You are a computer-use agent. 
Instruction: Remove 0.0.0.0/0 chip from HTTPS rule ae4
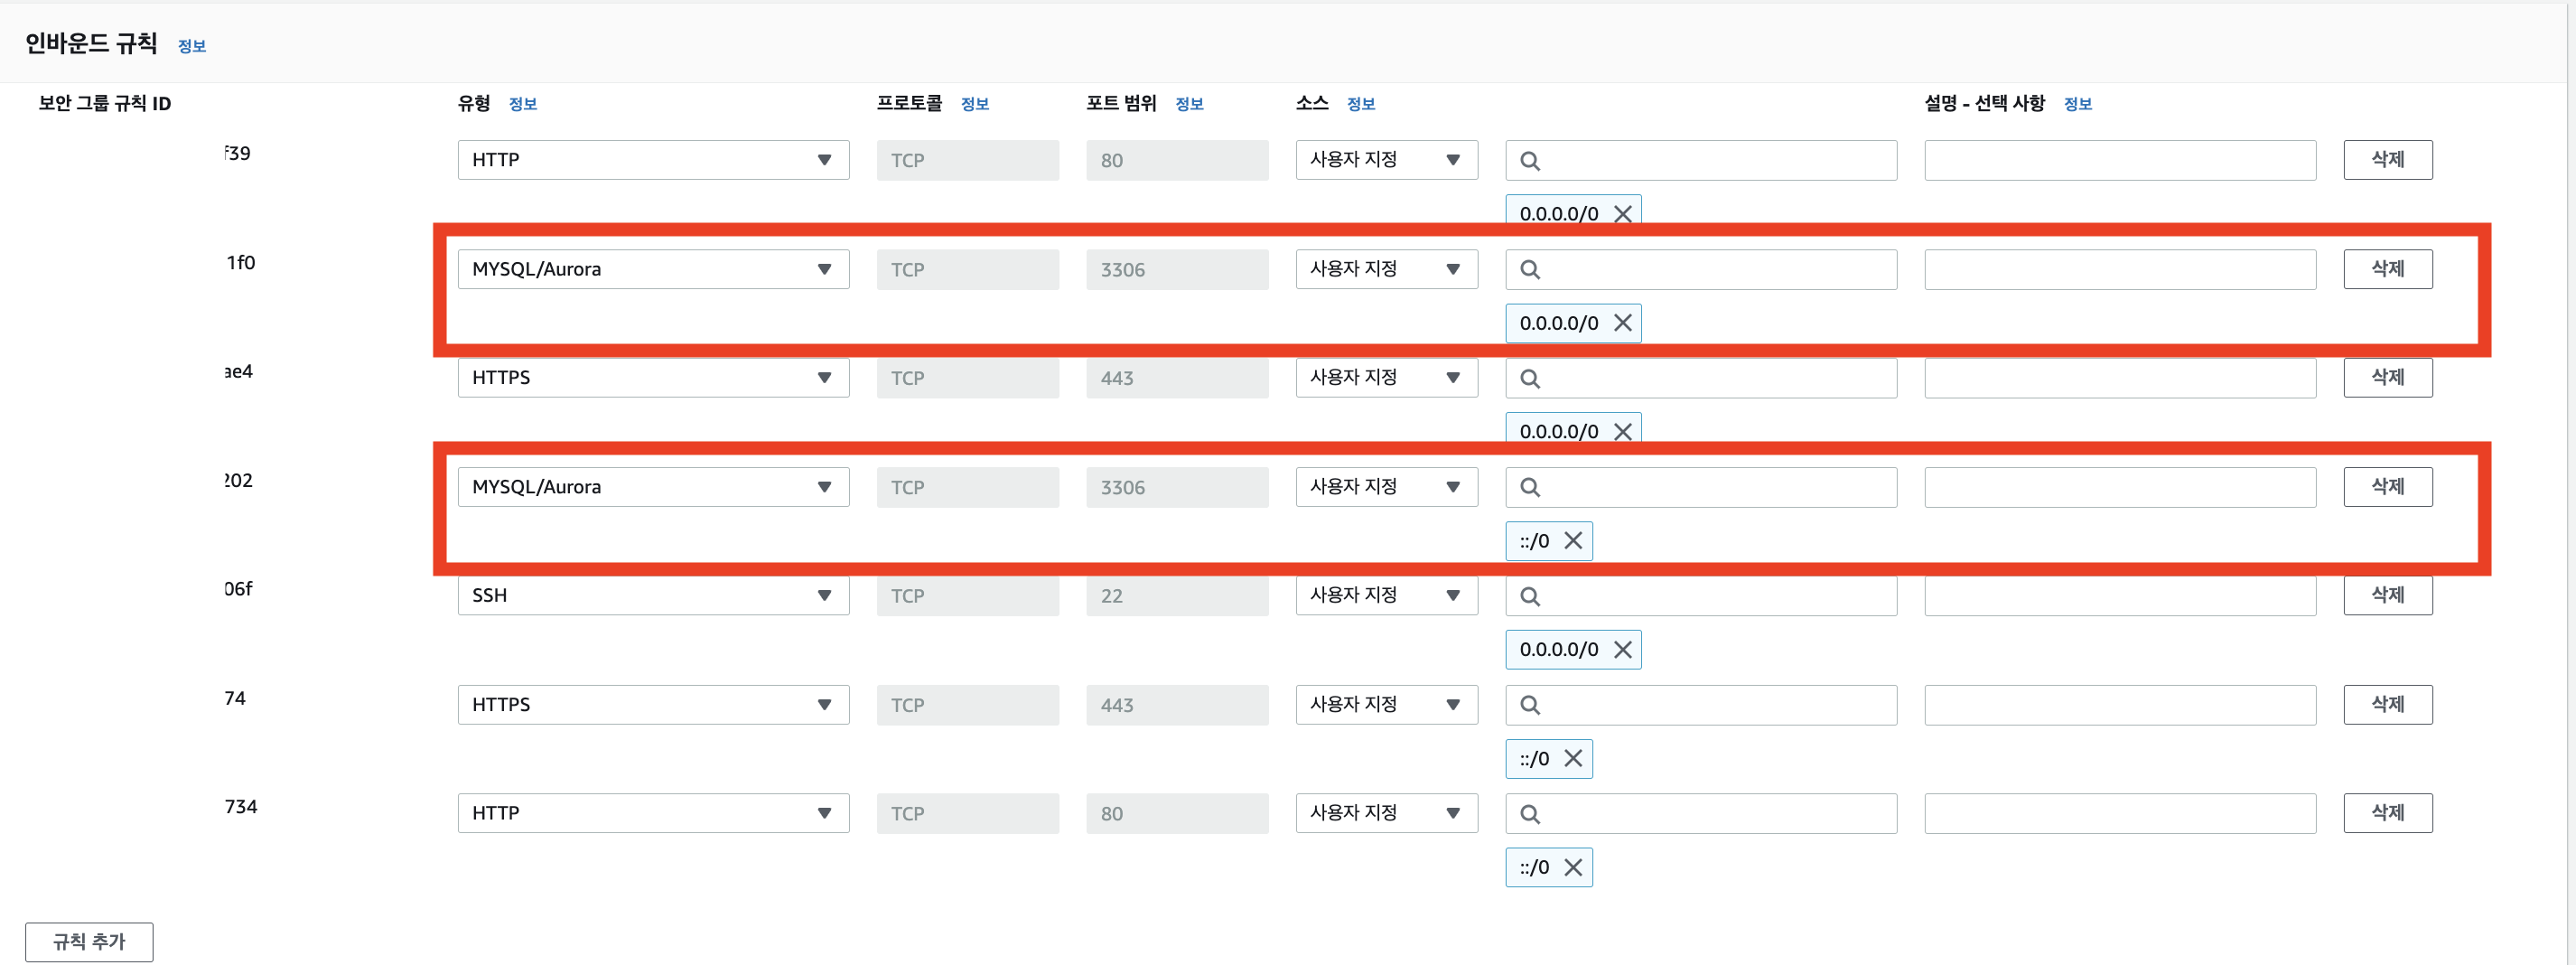click(x=1622, y=431)
